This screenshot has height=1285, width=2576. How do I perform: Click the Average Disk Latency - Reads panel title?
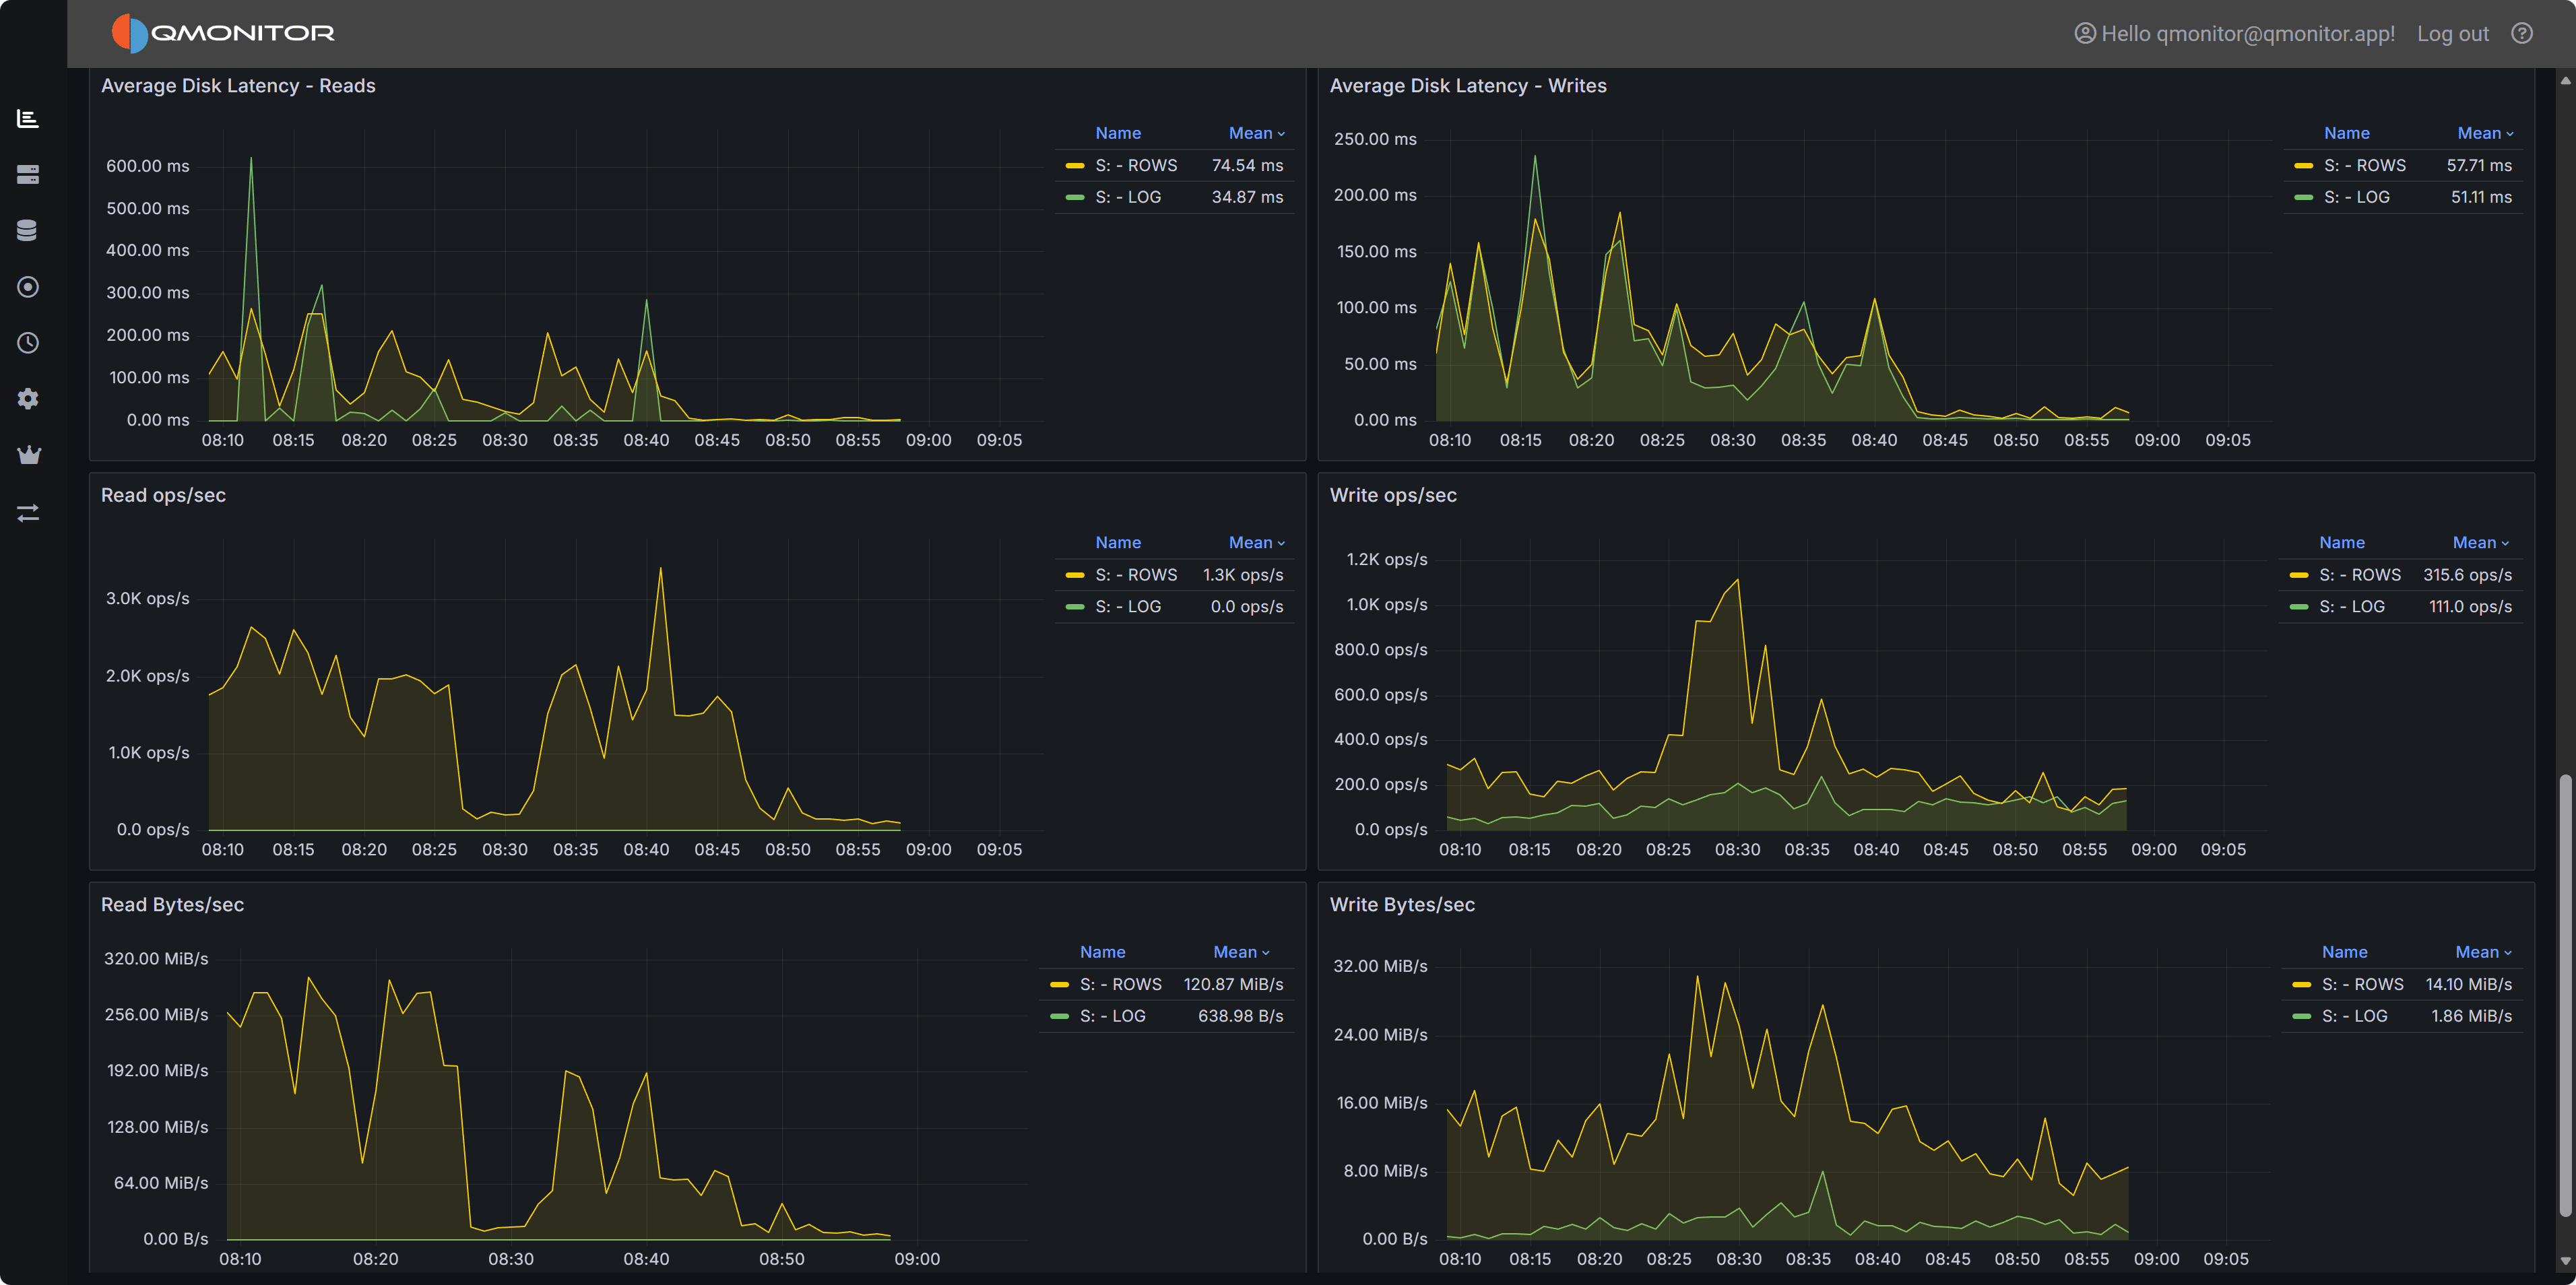click(x=237, y=86)
